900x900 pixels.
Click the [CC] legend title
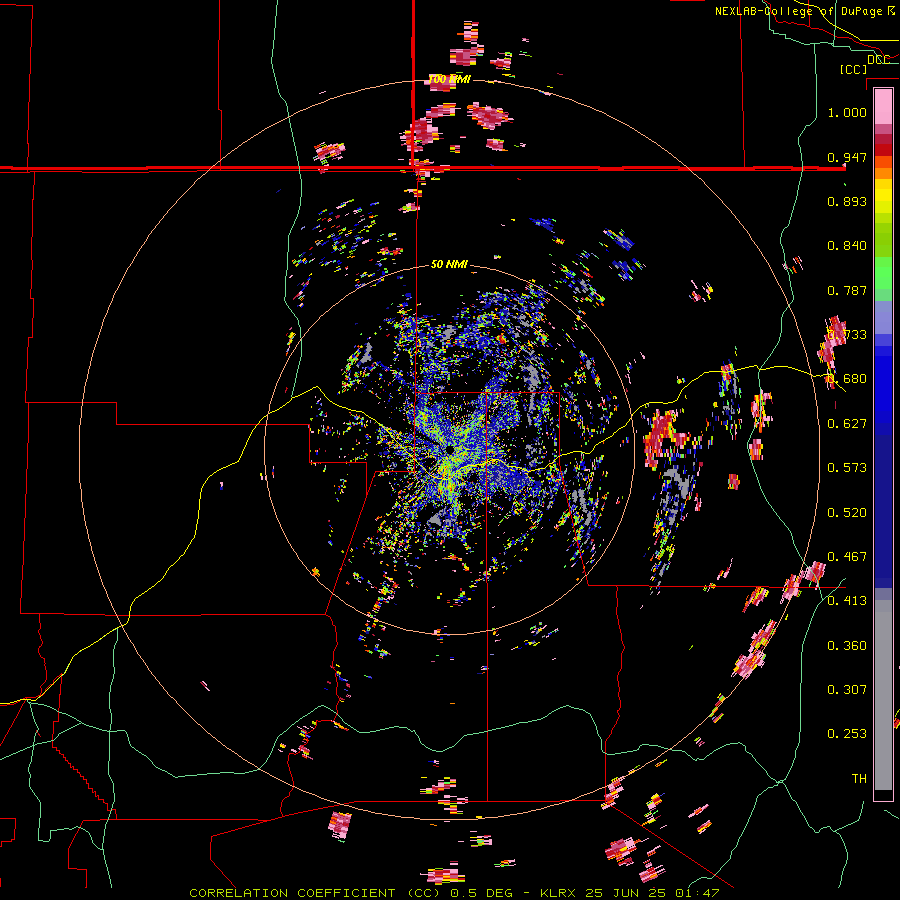coord(853,69)
